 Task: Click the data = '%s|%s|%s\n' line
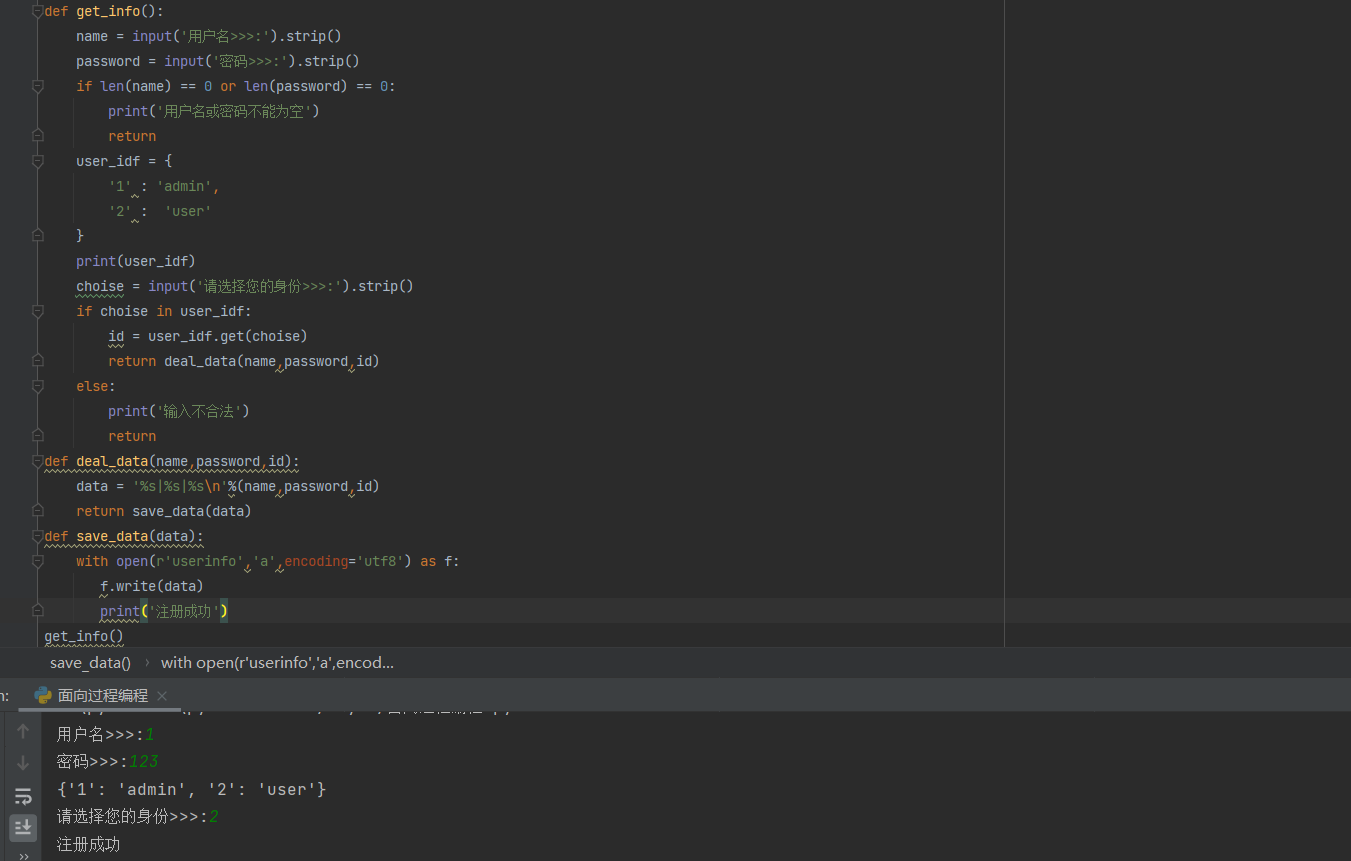pyautogui.click(x=228, y=486)
